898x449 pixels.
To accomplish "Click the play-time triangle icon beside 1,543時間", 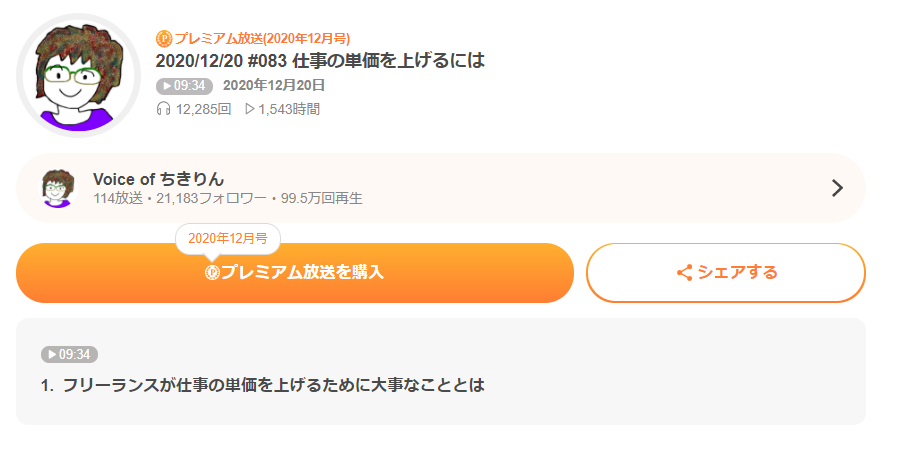I will 250,109.
